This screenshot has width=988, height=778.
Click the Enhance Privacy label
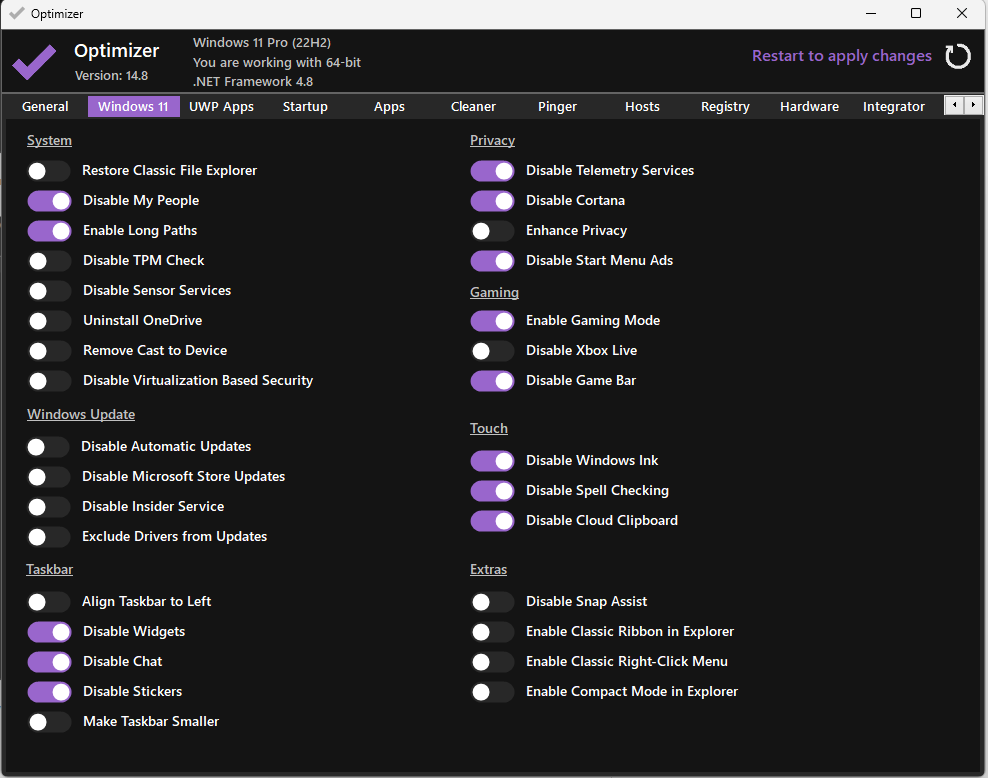click(x=576, y=231)
